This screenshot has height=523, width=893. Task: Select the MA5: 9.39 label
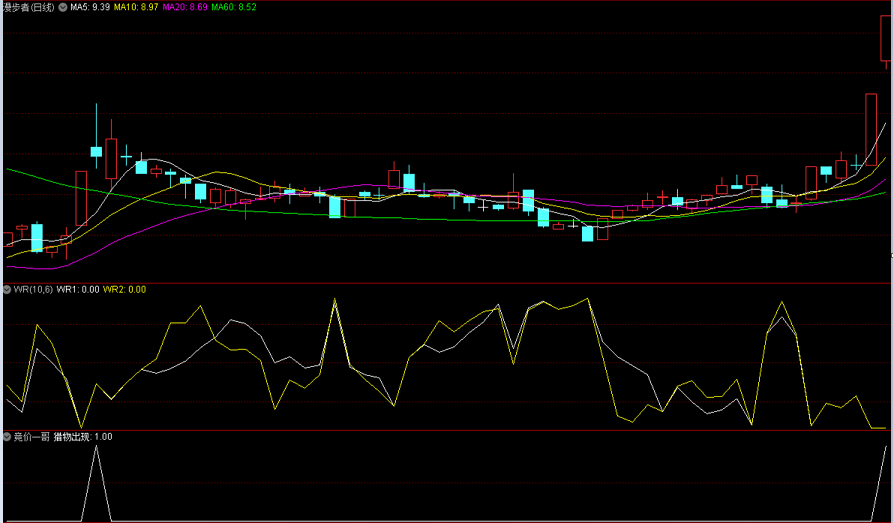click(x=90, y=7)
